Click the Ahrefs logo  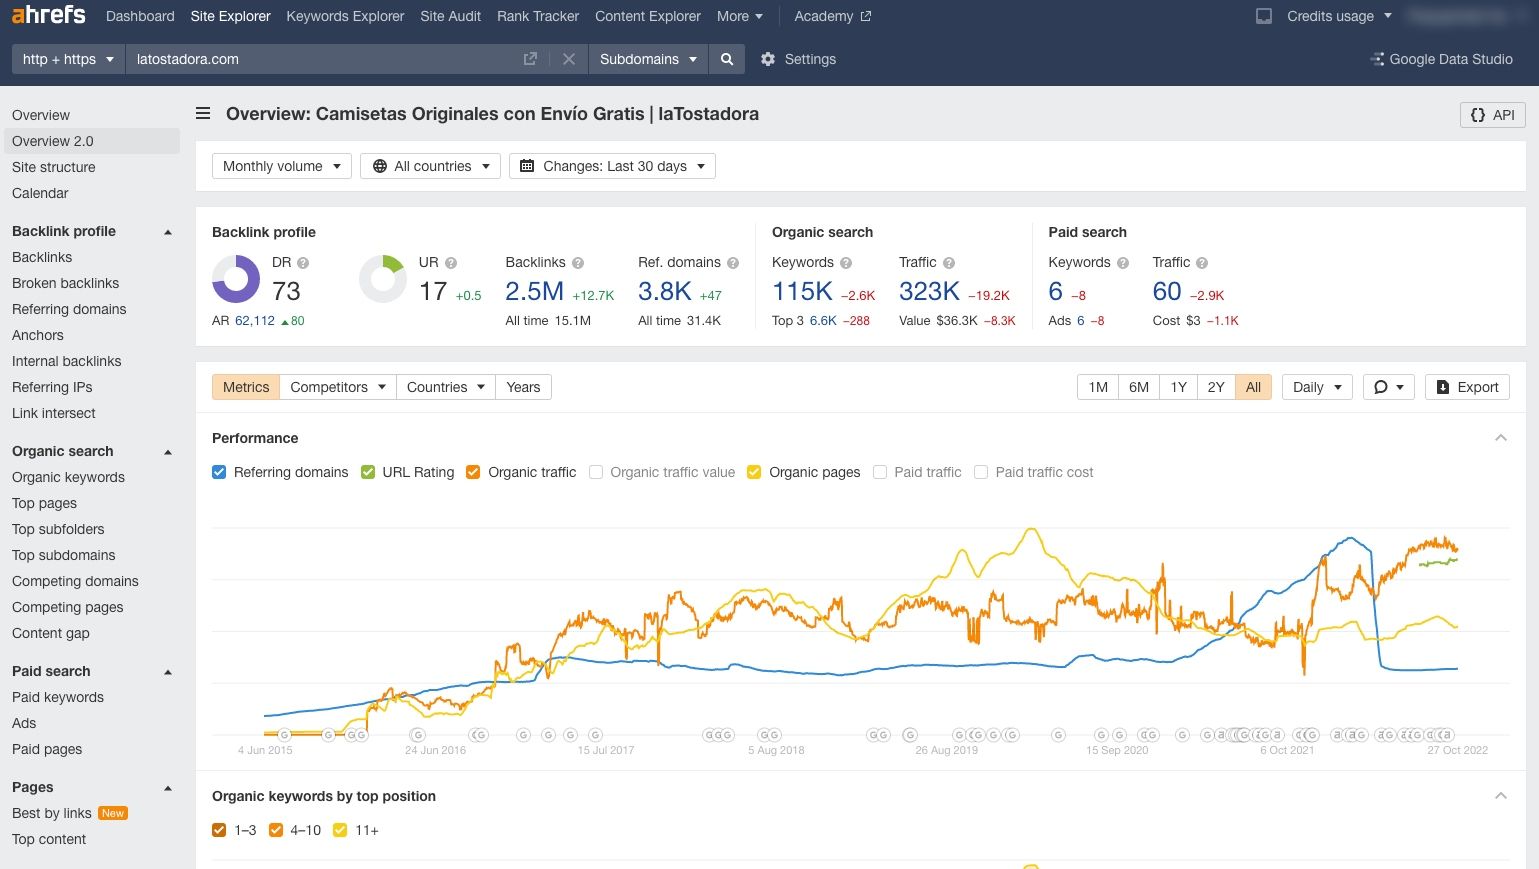pos(48,15)
